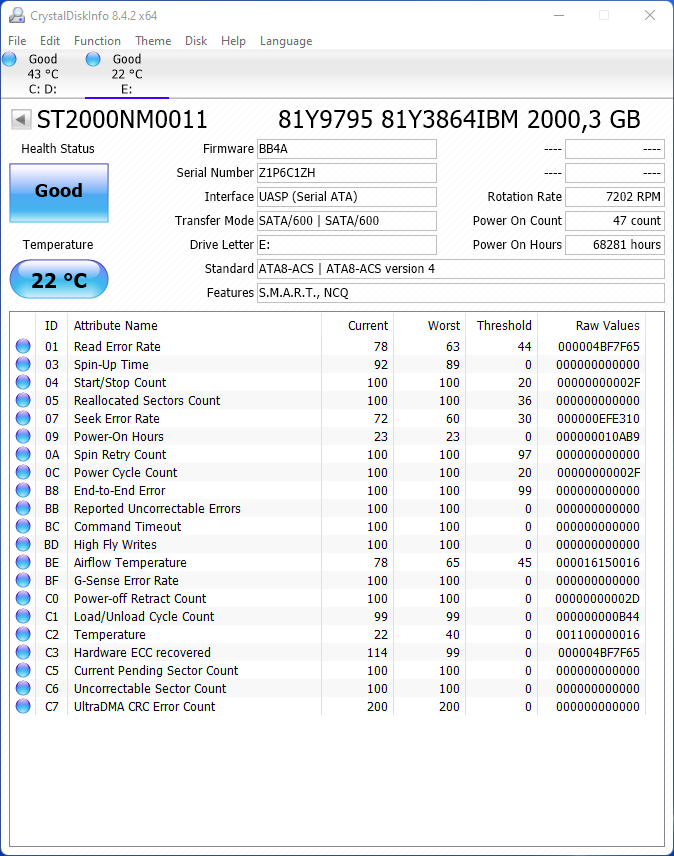Screen dimensions: 674x856
Task: Click the status icon for Seek Error Rate
Action: (x=23, y=418)
